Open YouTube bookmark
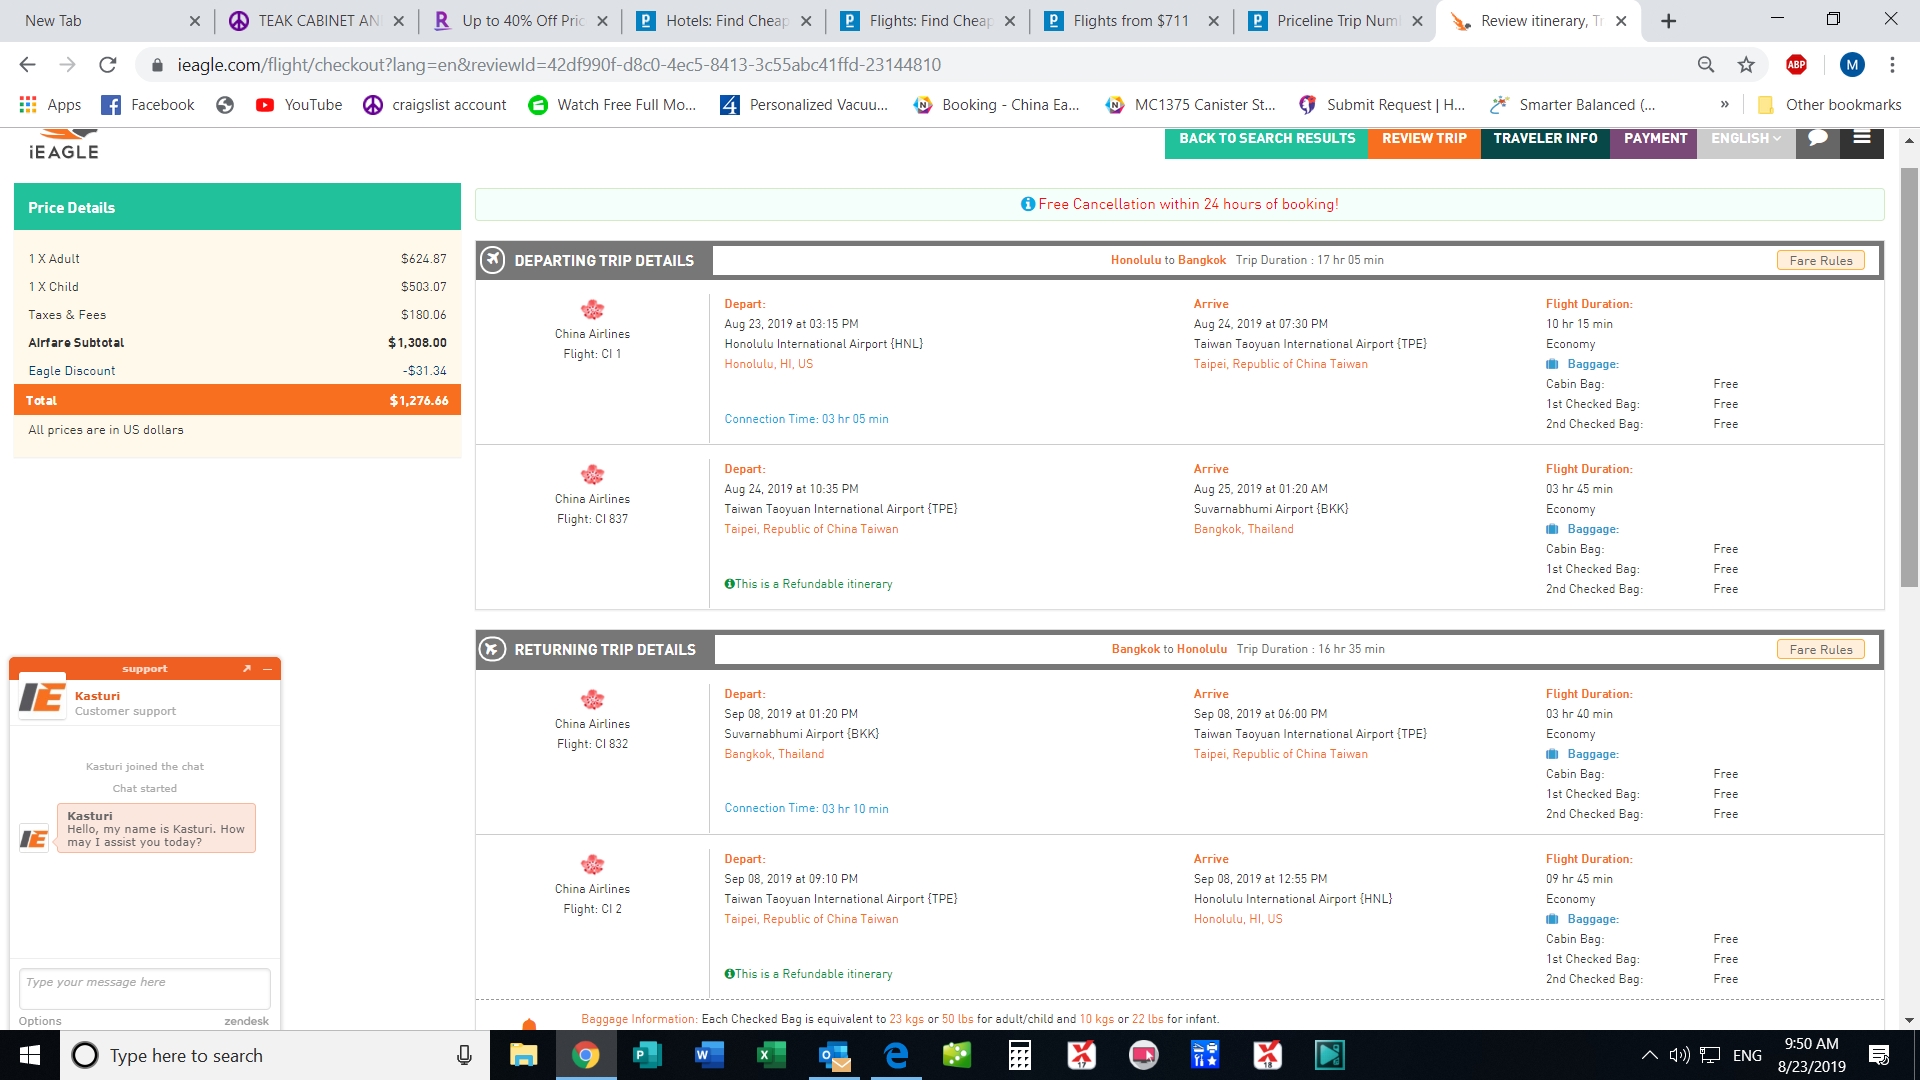The width and height of the screenshot is (1920, 1080). [x=299, y=105]
